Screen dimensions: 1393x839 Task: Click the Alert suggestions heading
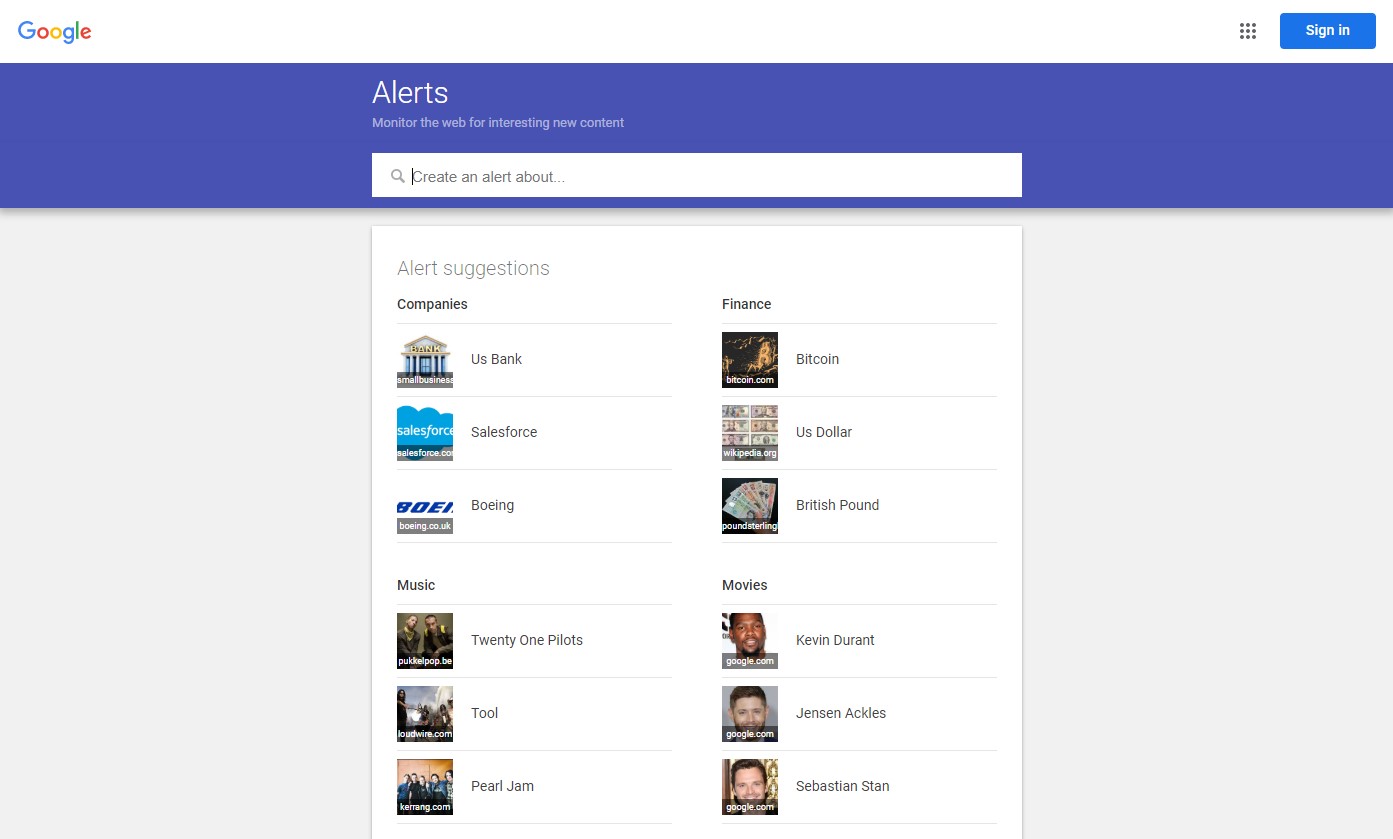(473, 268)
